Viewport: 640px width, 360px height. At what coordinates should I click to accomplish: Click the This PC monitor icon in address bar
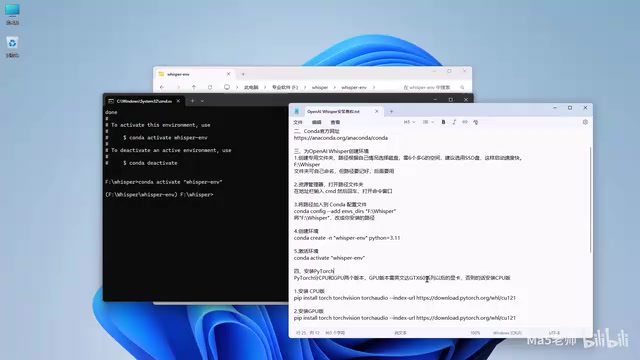[x=227, y=87]
